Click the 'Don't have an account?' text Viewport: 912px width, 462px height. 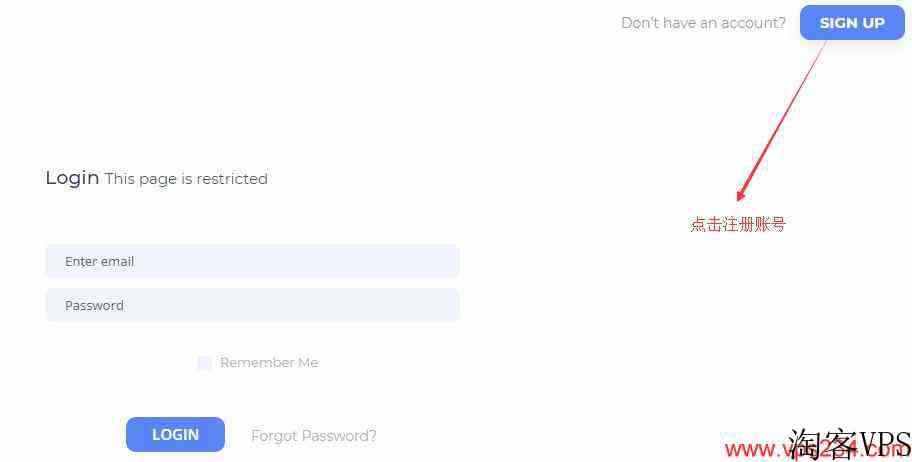click(703, 23)
